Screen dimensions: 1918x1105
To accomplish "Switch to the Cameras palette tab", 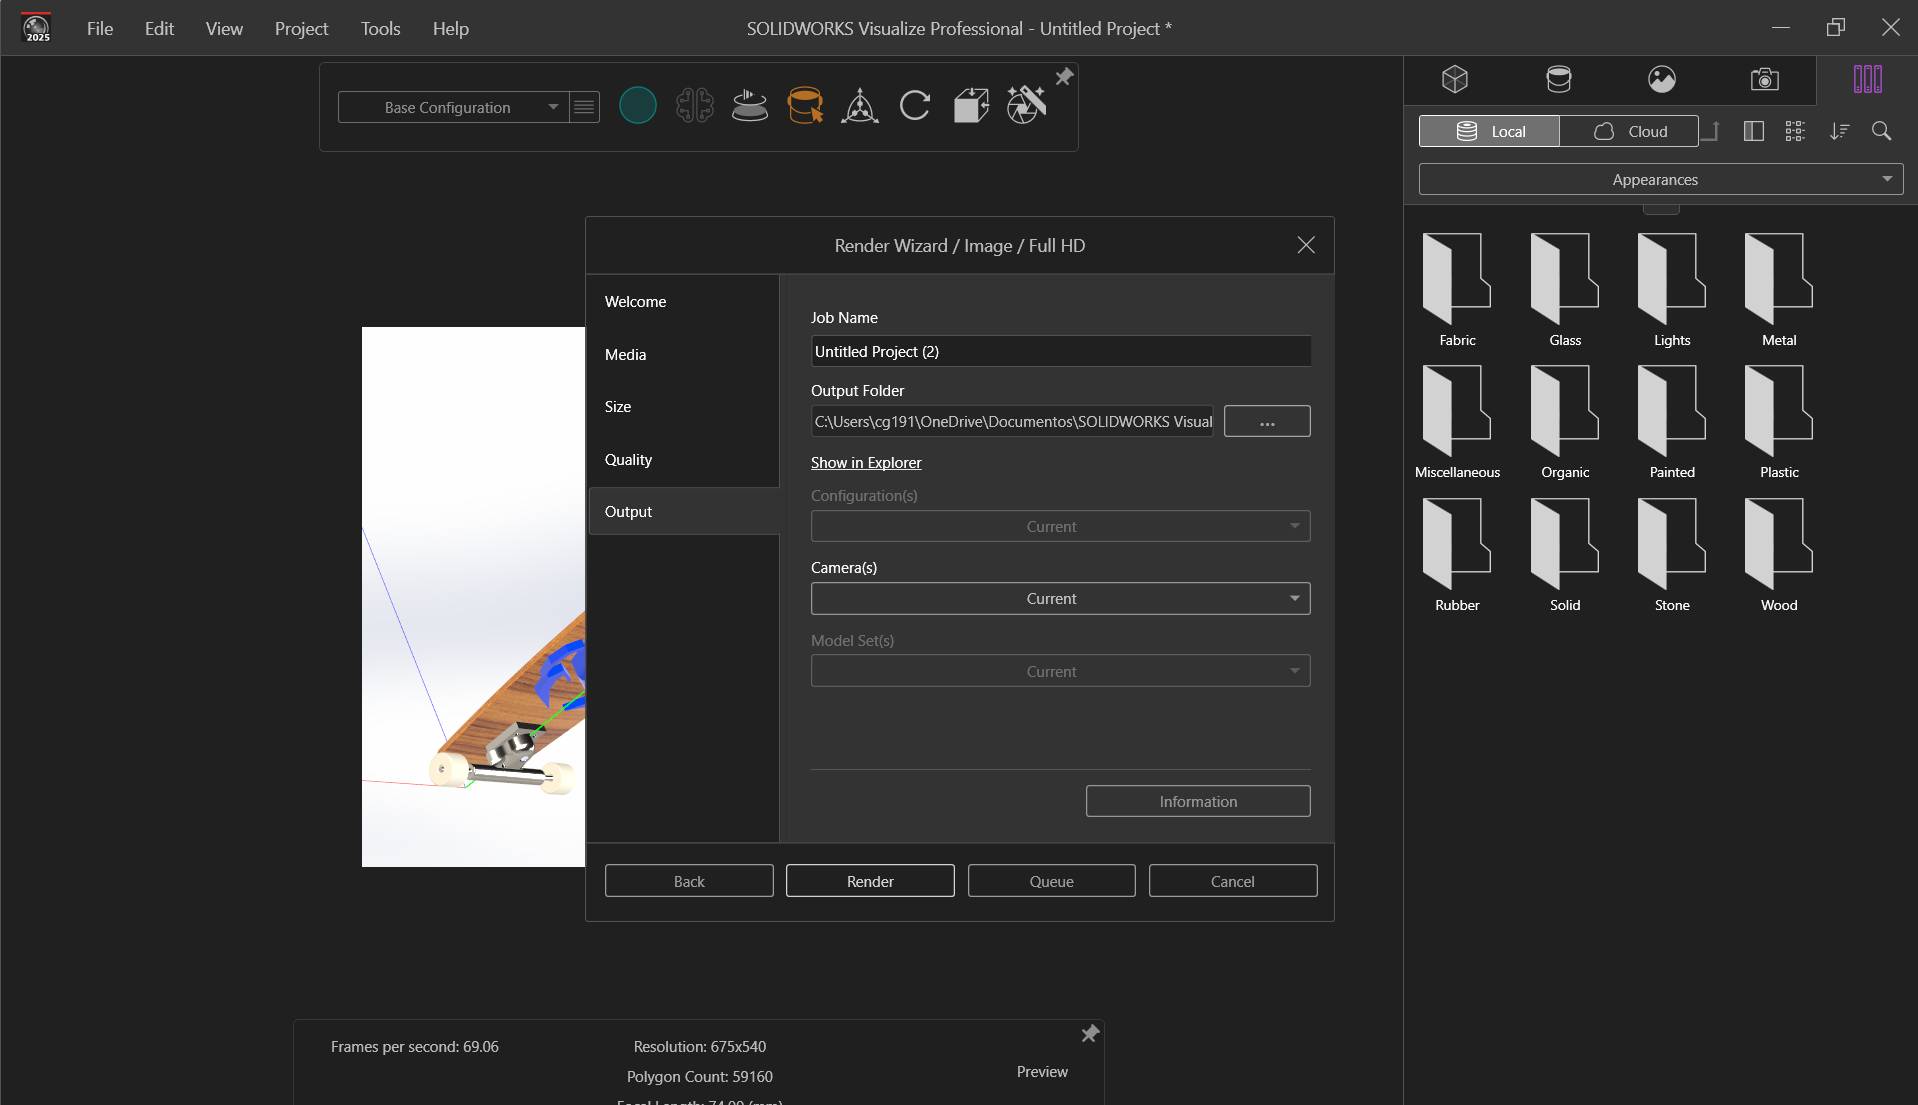I will (1764, 79).
